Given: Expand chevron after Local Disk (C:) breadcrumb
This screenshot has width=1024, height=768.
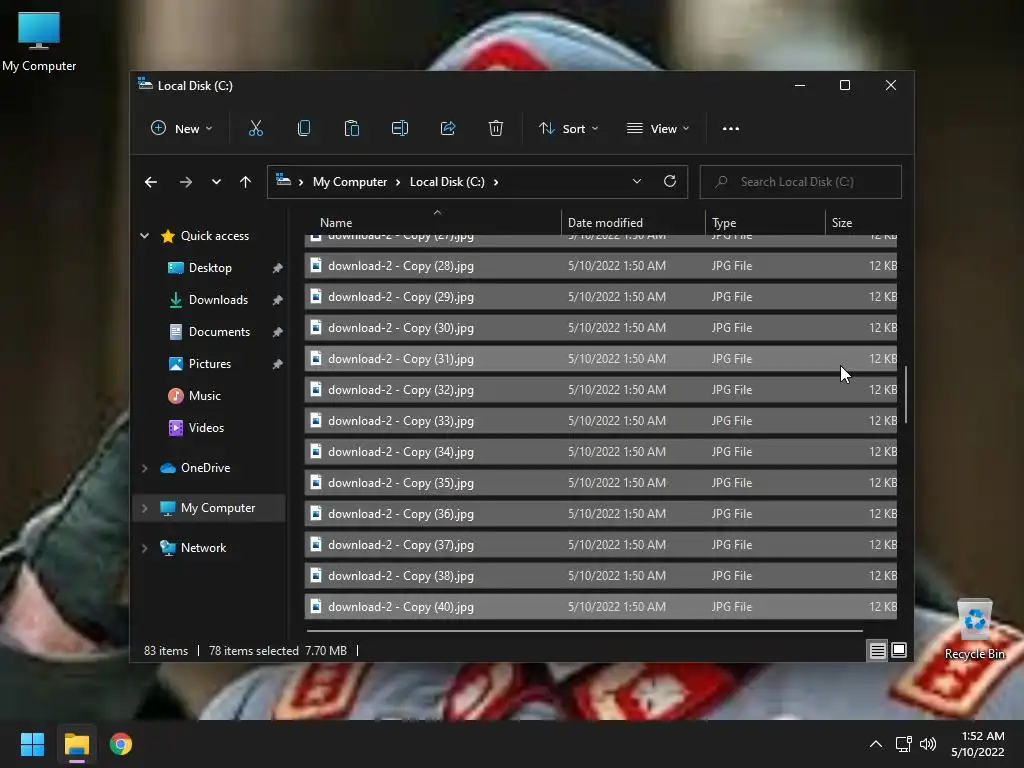Looking at the screenshot, I should [x=496, y=182].
